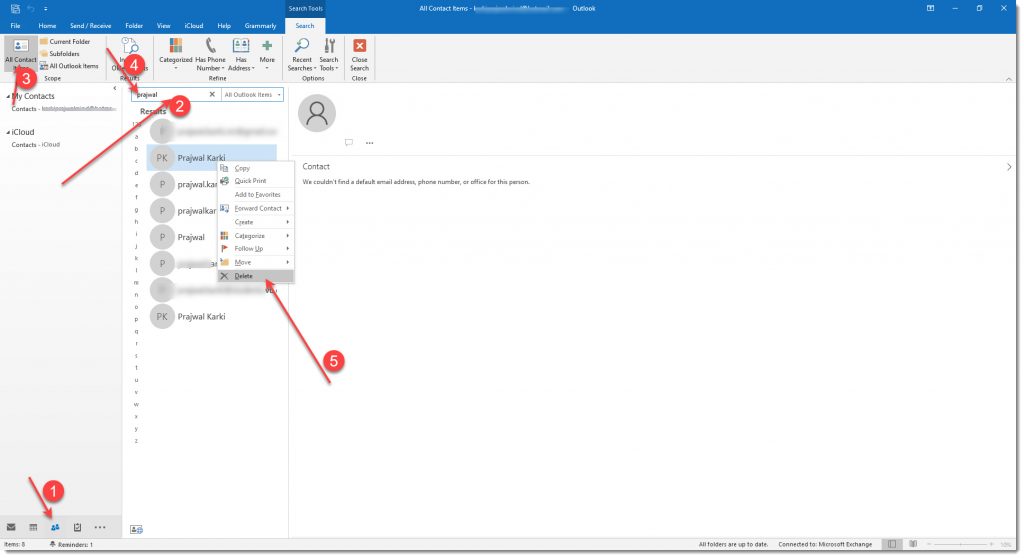The width and height of the screenshot is (1024, 558).
Task: Expand the Contact section chevron
Action: (x=1009, y=167)
